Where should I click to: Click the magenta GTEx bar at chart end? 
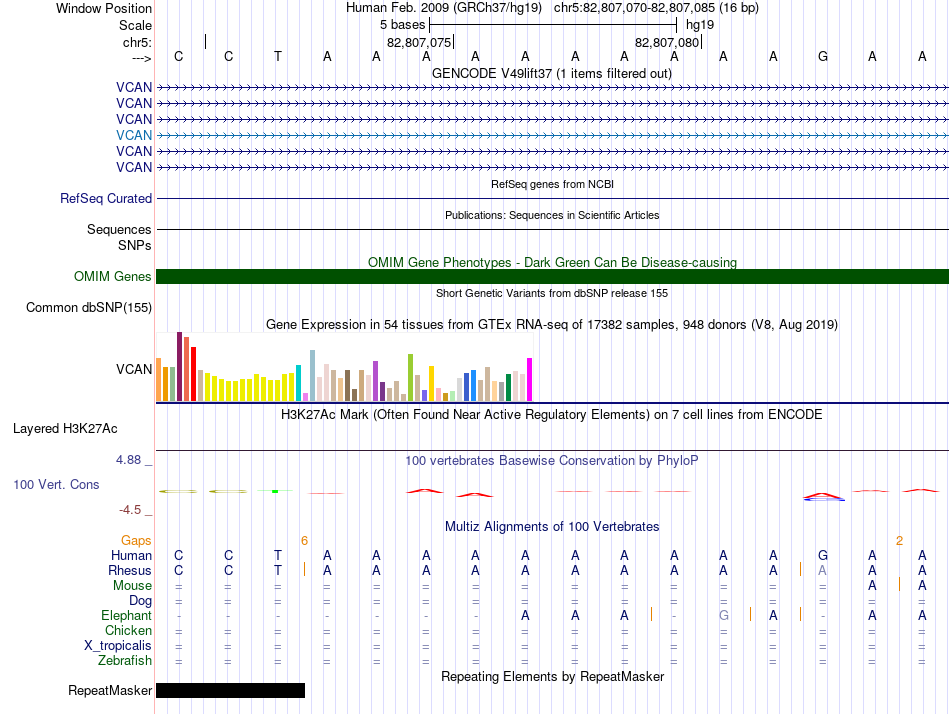point(530,379)
